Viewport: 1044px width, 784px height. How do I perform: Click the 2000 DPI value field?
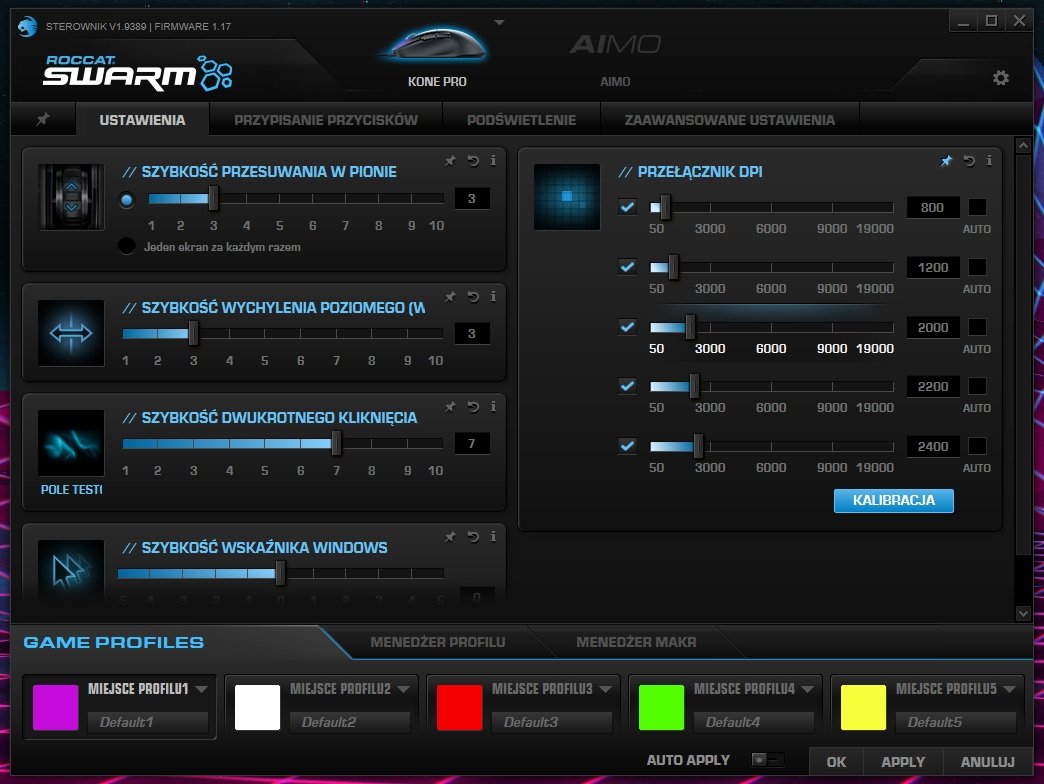pos(932,327)
